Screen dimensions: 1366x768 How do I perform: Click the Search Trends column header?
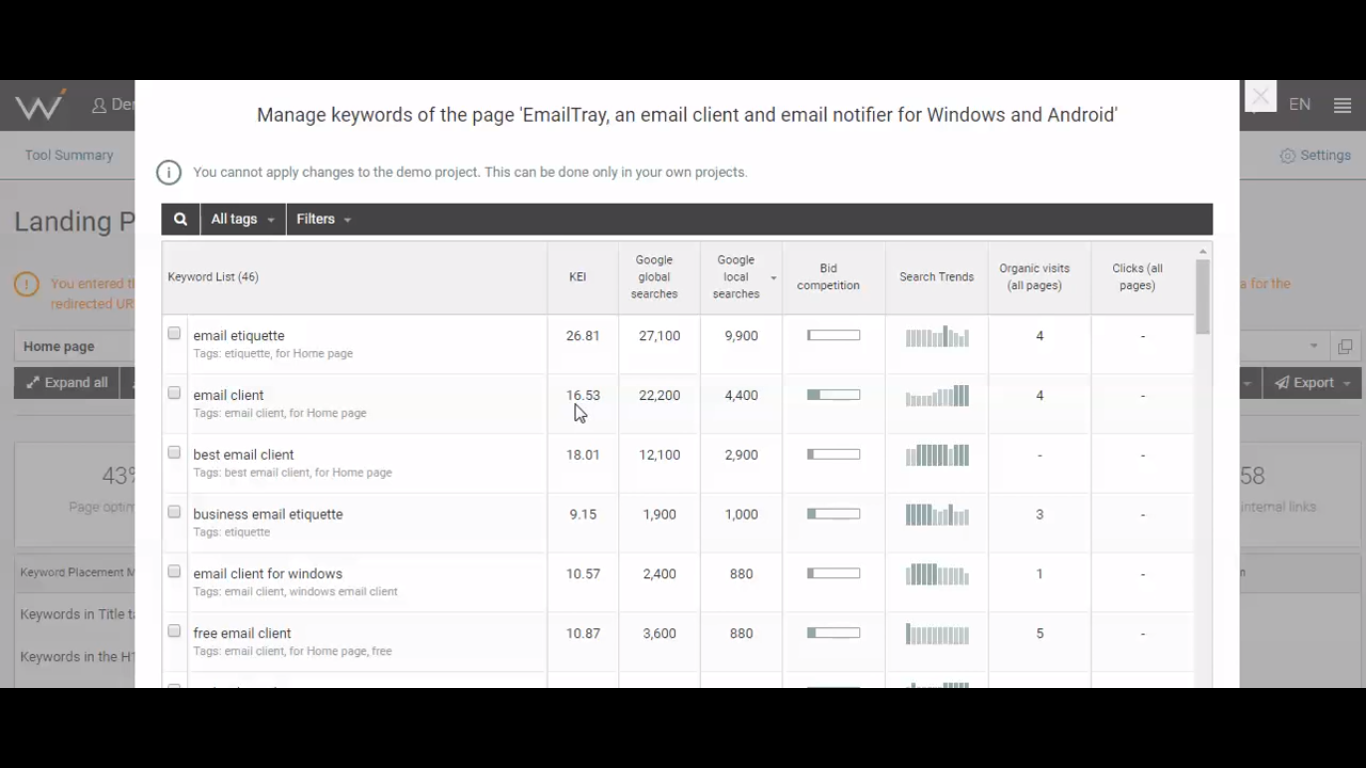click(x=937, y=277)
